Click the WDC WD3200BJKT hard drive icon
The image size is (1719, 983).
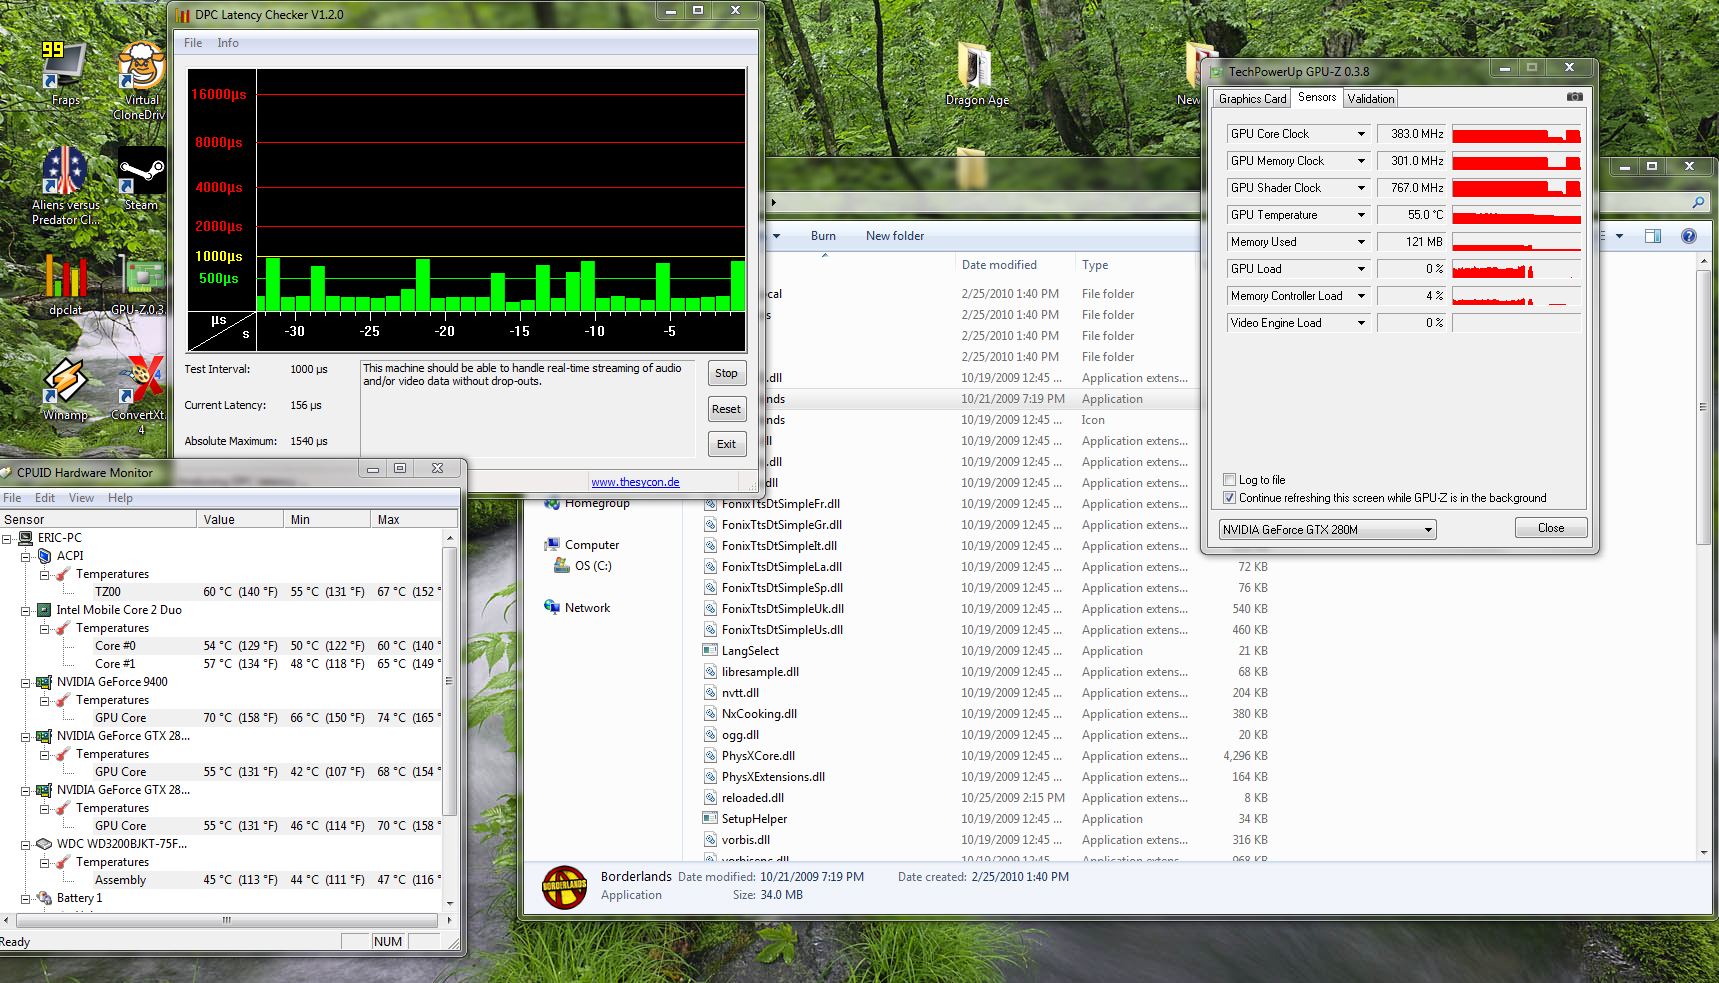pos(44,844)
